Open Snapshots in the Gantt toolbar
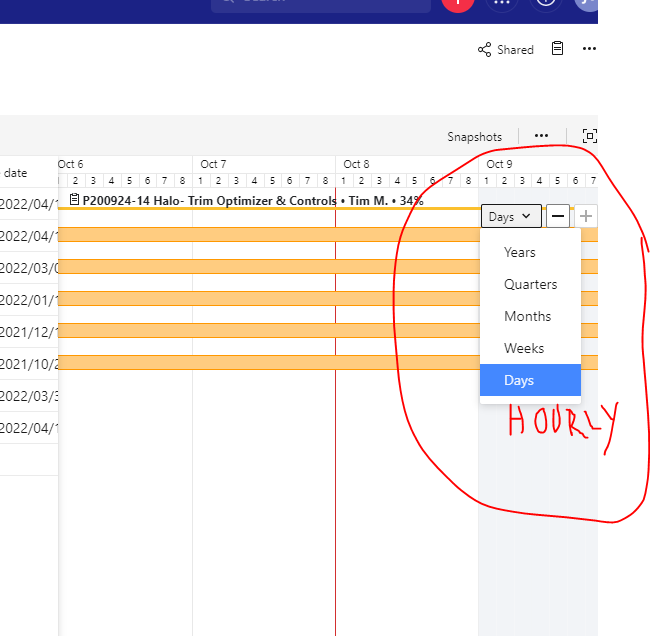The image size is (650, 636). [474, 137]
